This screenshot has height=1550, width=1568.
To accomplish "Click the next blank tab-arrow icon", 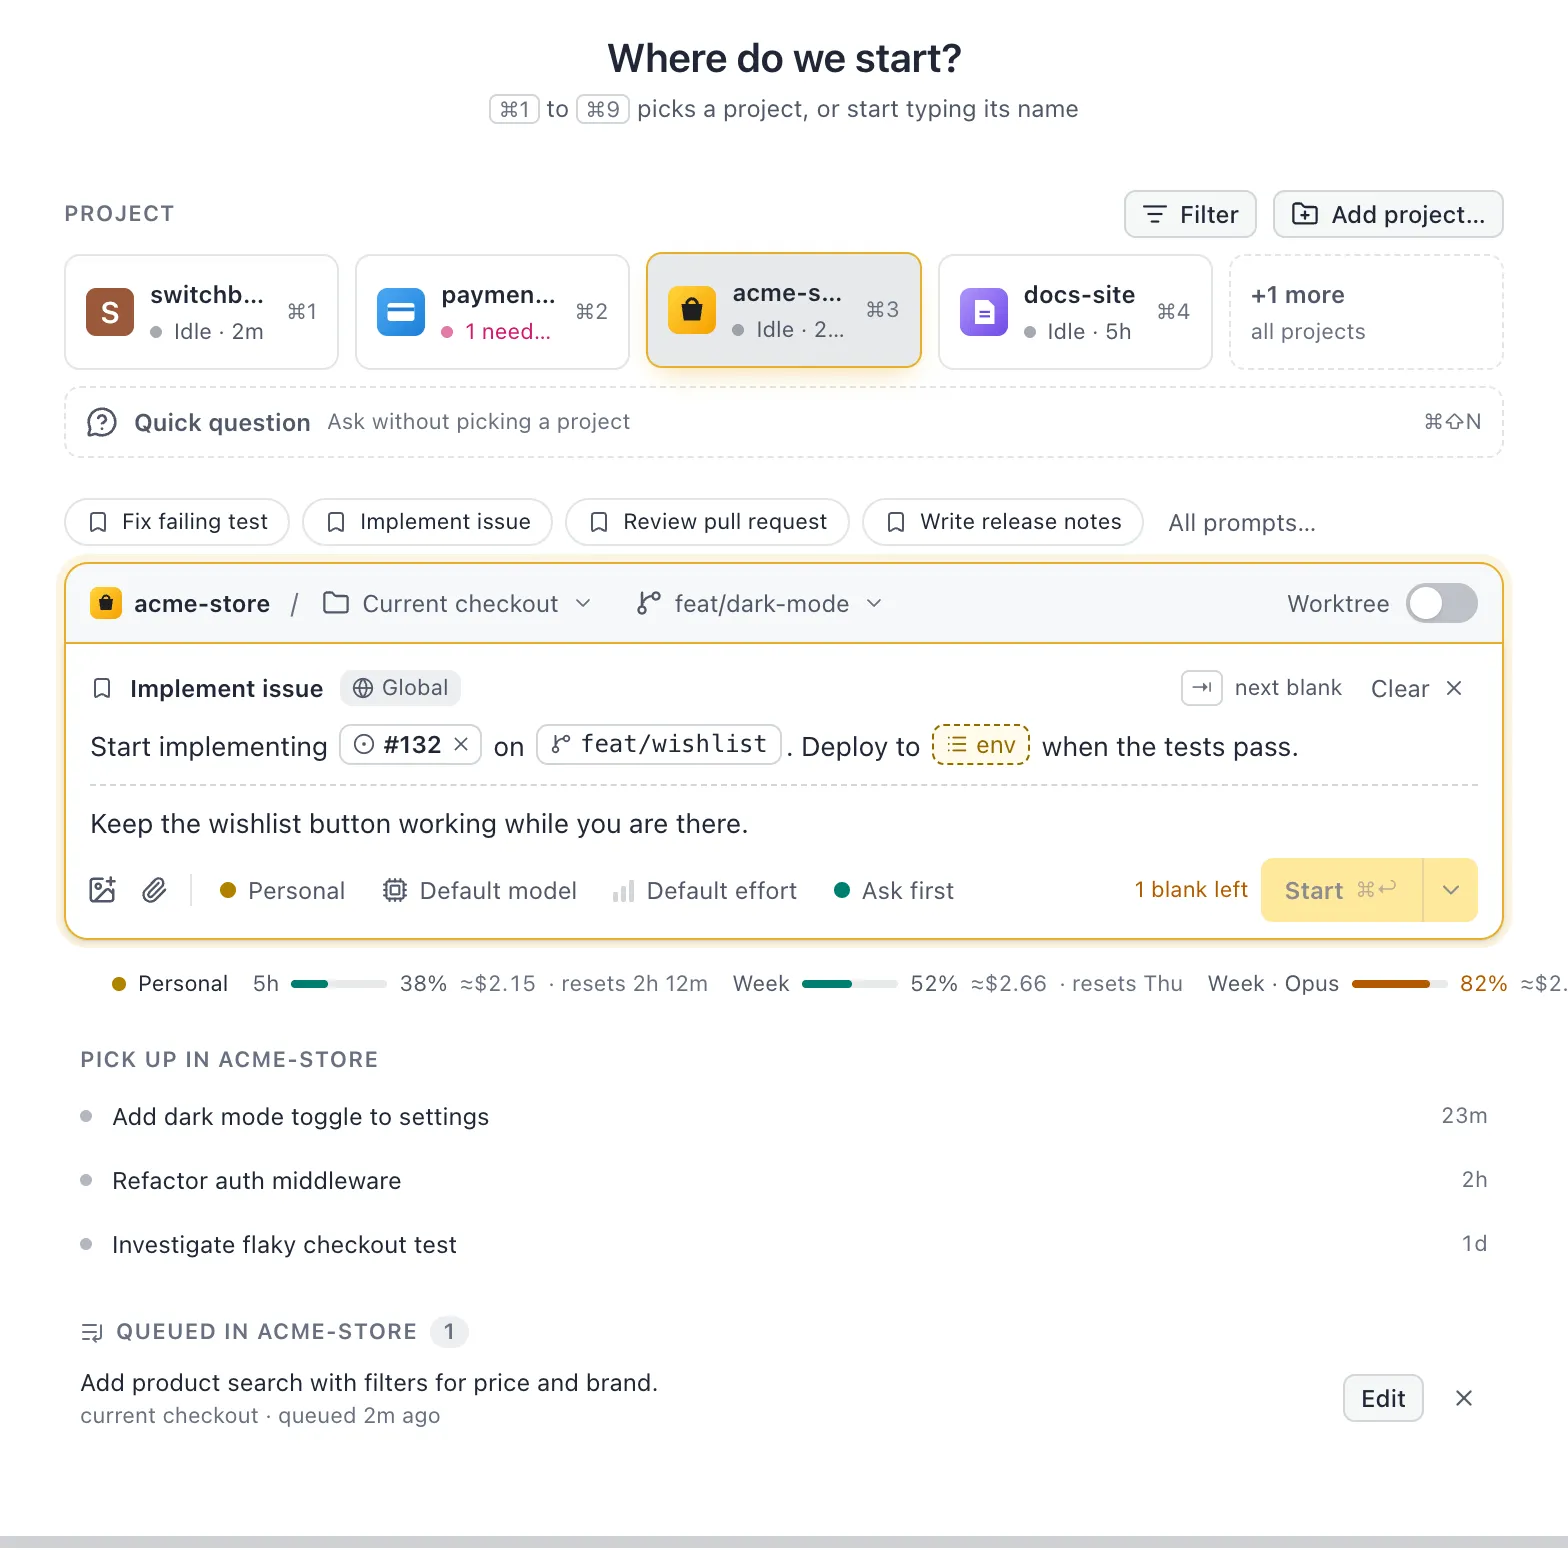I will 1202,688.
